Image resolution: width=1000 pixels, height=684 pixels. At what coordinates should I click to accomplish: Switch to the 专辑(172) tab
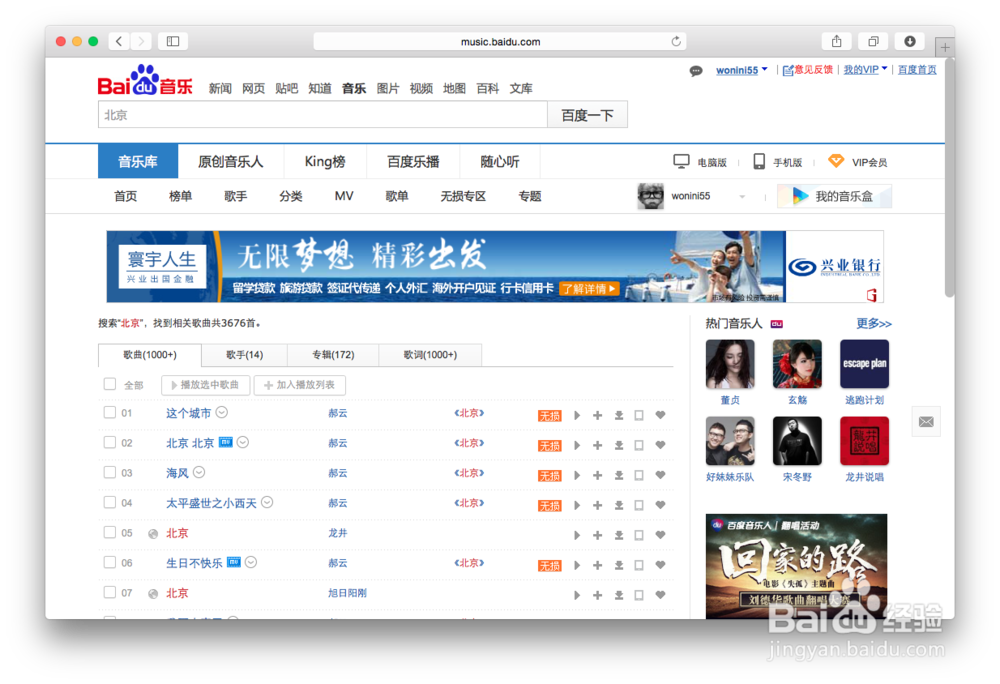[x=333, y=355]
